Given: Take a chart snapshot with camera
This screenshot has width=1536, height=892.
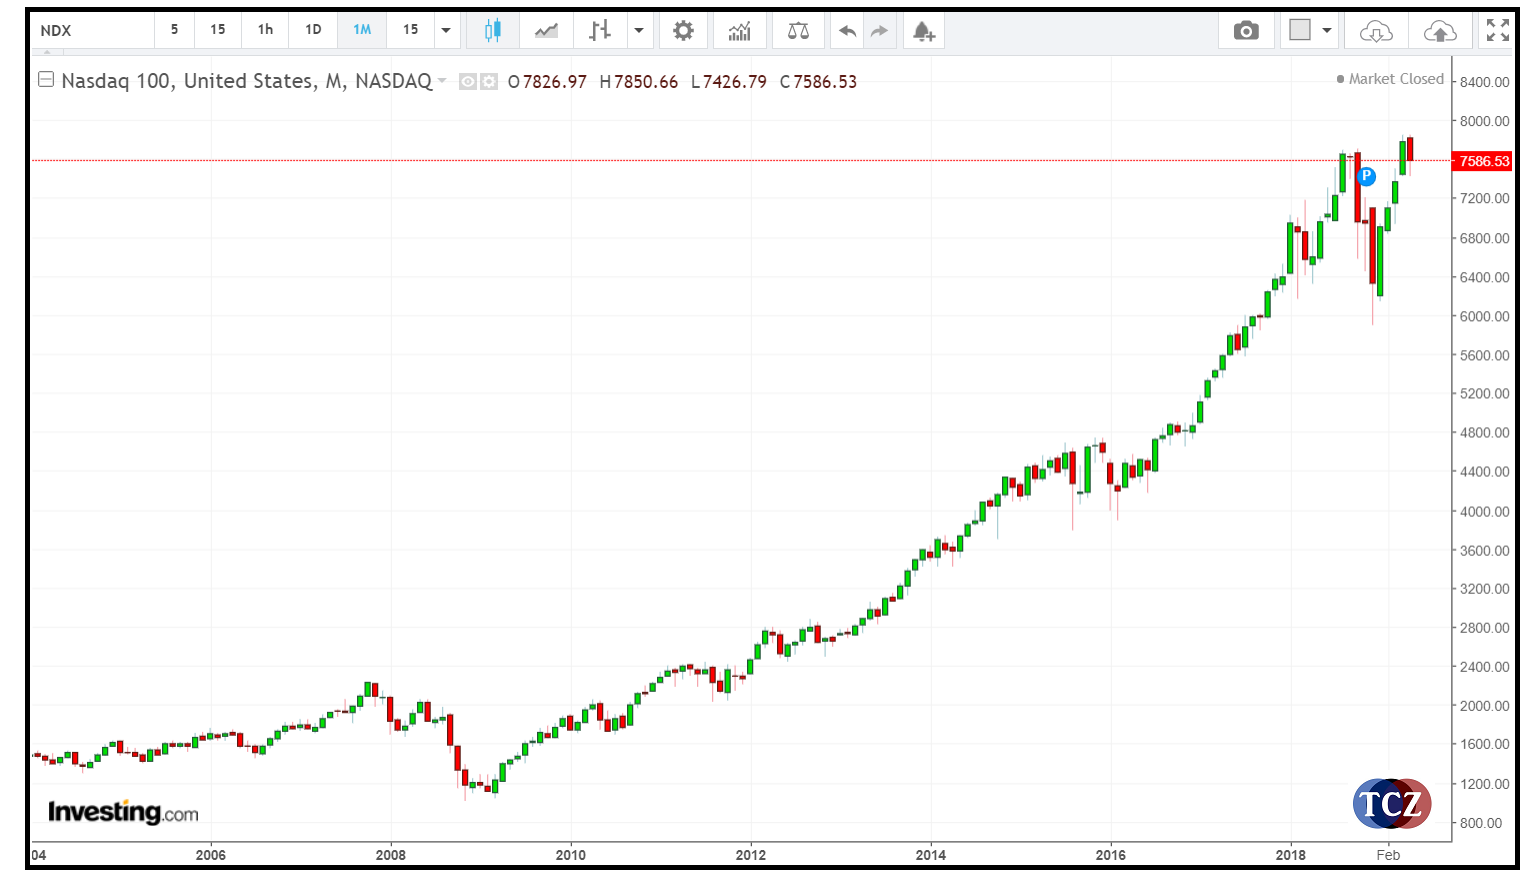Looking at the screenshot, I should pos(1246,31).
